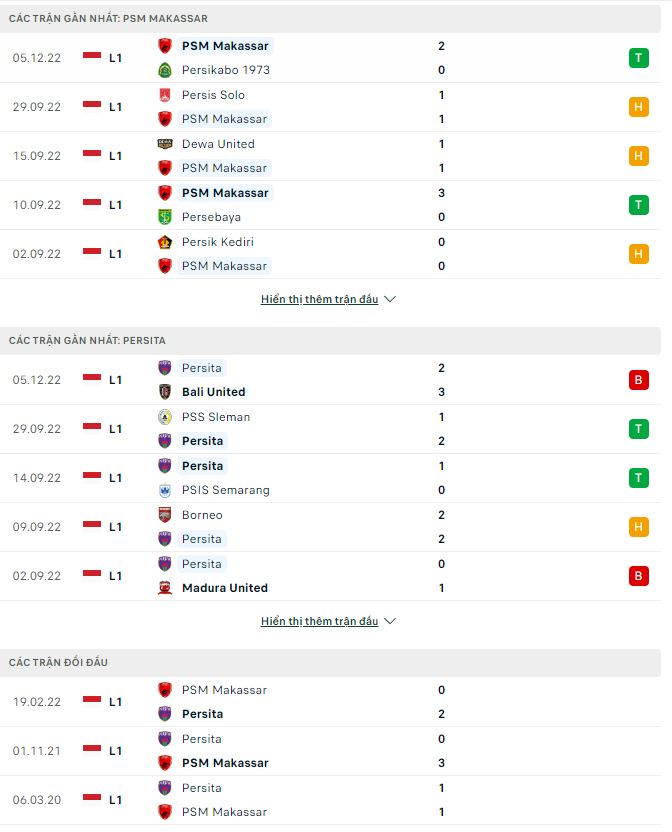Open the Madura United team name link
The image size is (672, 832).
[x=224, y=588]
